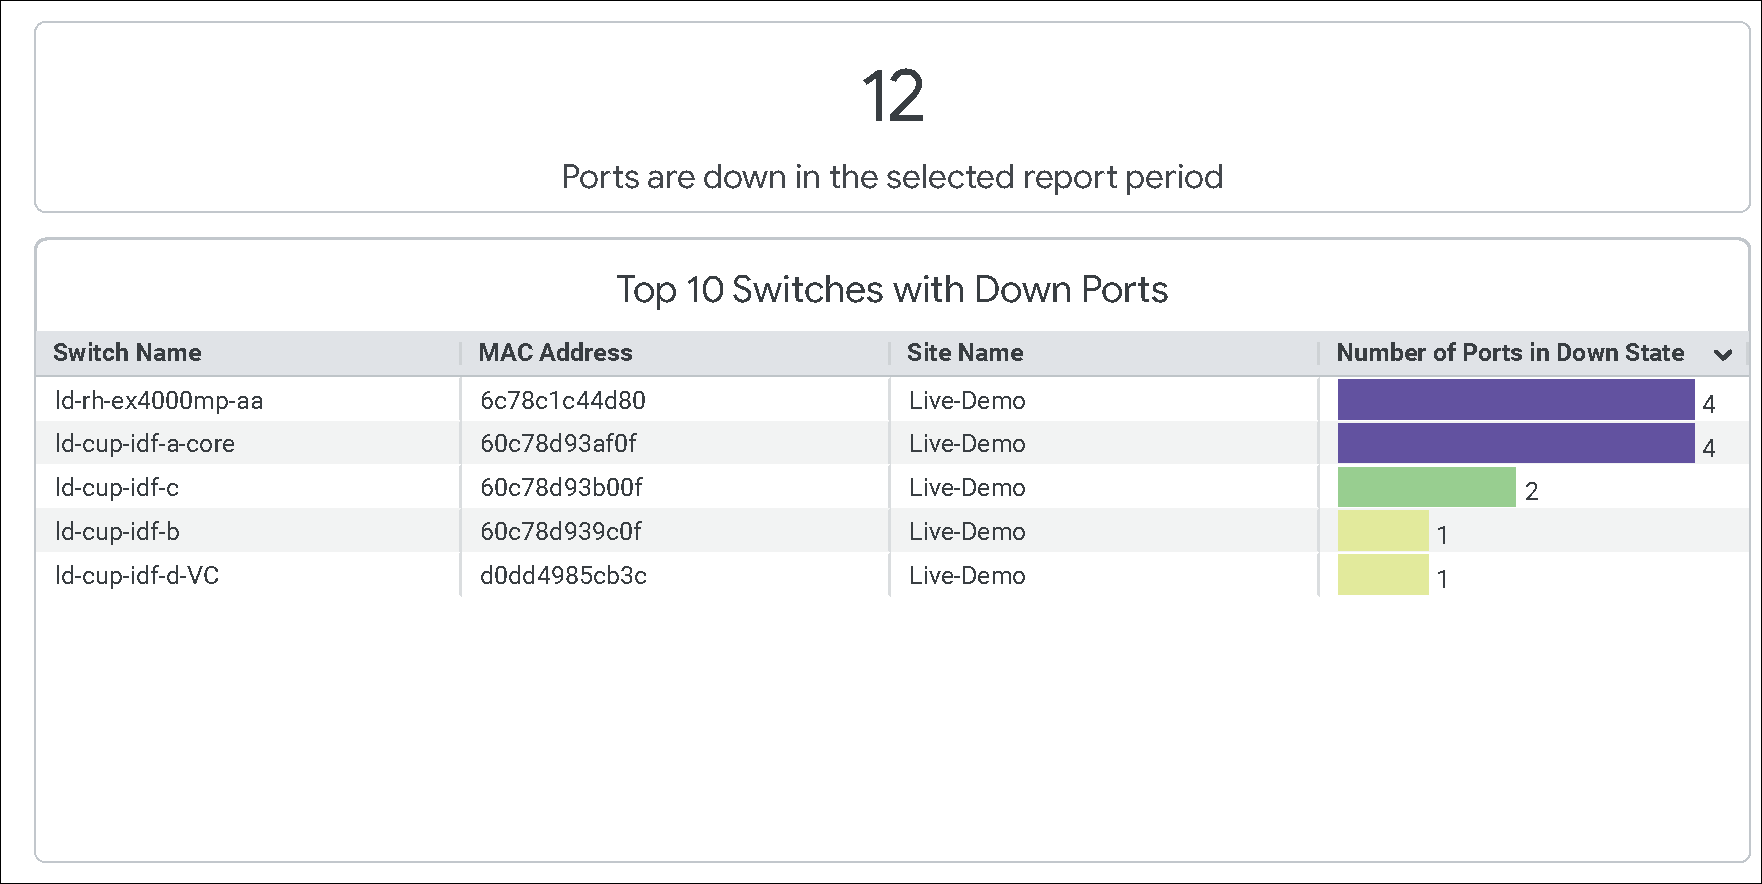The height and width of the screenshot is (884, 1762).
Task: Click the 12 ports down count
Action: point(892,97)
